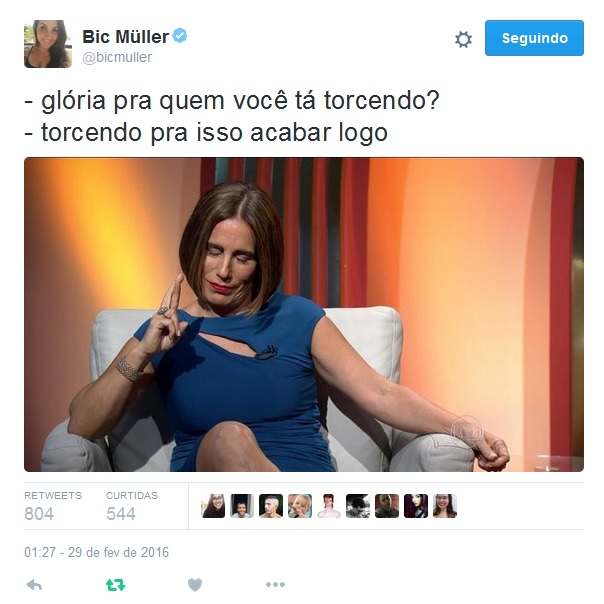604x604 pixels.
Task: Click the Bic Müller display name
Action: [x=126, y=37]
